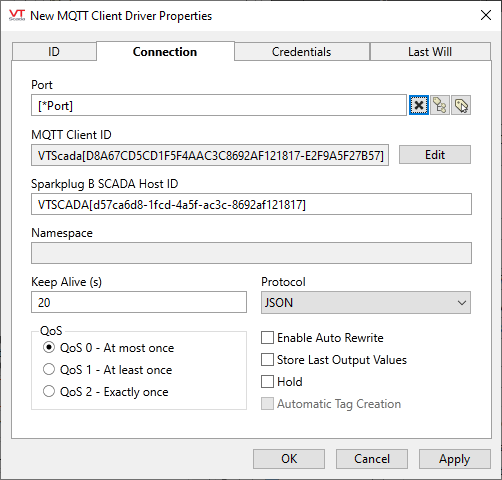
Task: Click the Sparkplug B SCADA Host ID field
Action: [x=251, y=204]
